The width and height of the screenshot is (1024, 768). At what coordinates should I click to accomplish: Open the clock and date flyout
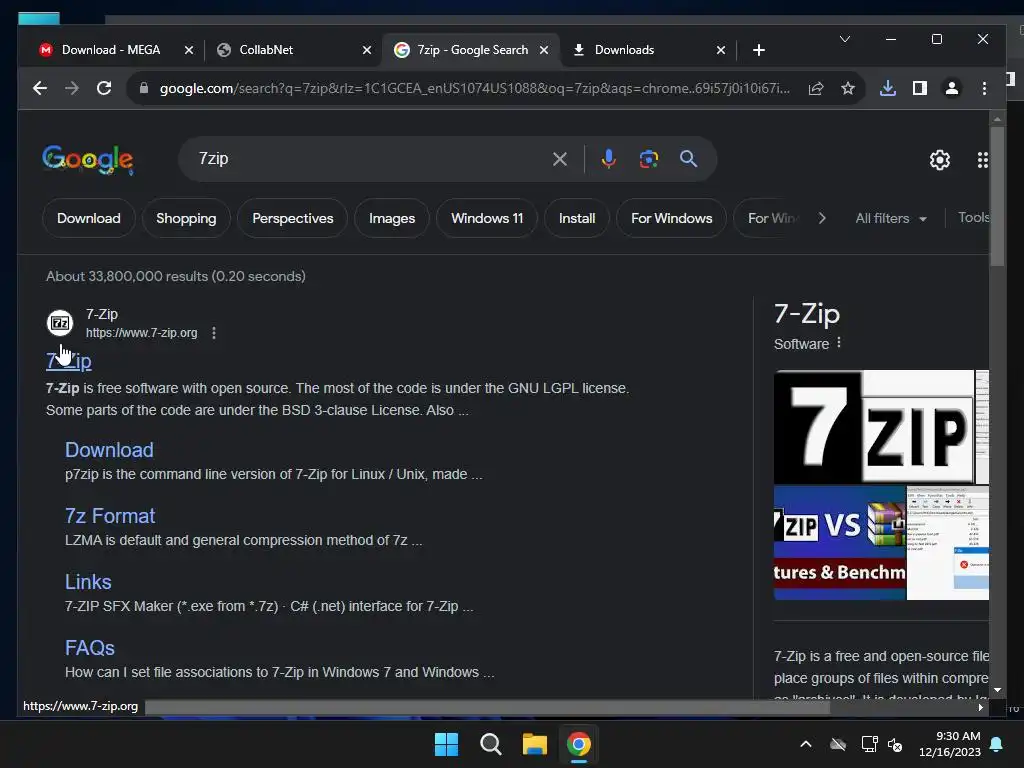point(950,744)
